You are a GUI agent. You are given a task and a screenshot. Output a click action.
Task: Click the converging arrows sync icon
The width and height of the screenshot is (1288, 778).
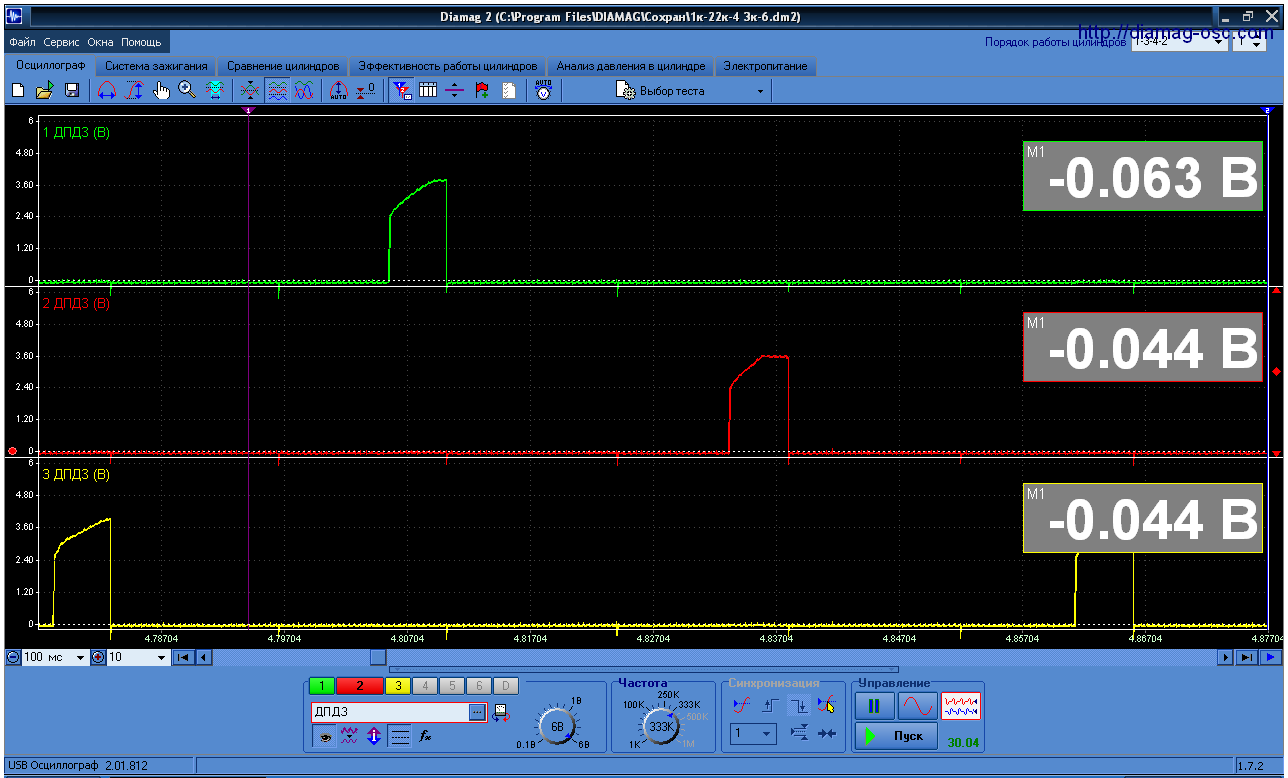826,734
